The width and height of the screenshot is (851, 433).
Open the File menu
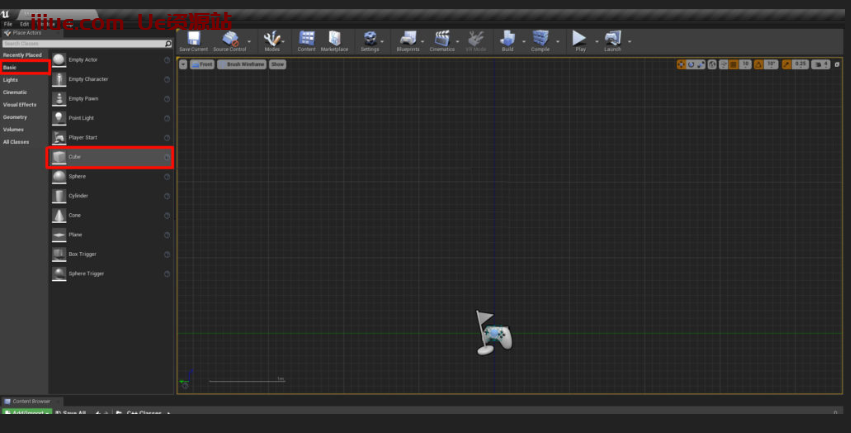point(7,23)
